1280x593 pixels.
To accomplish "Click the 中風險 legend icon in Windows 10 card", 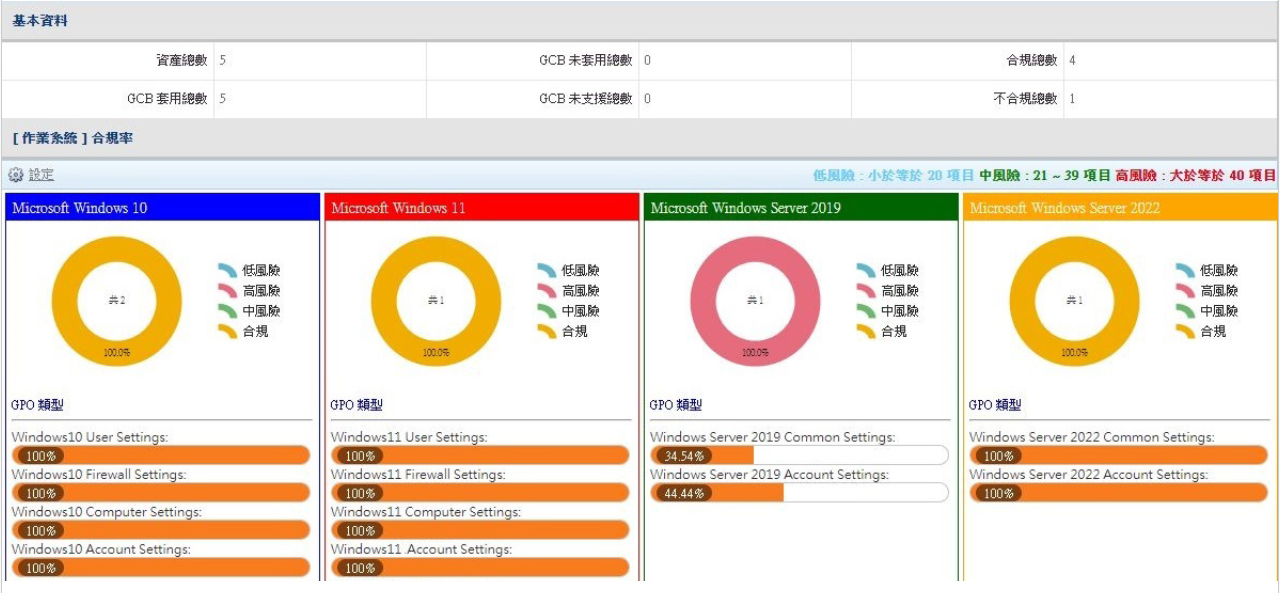I will click(228, 311).
